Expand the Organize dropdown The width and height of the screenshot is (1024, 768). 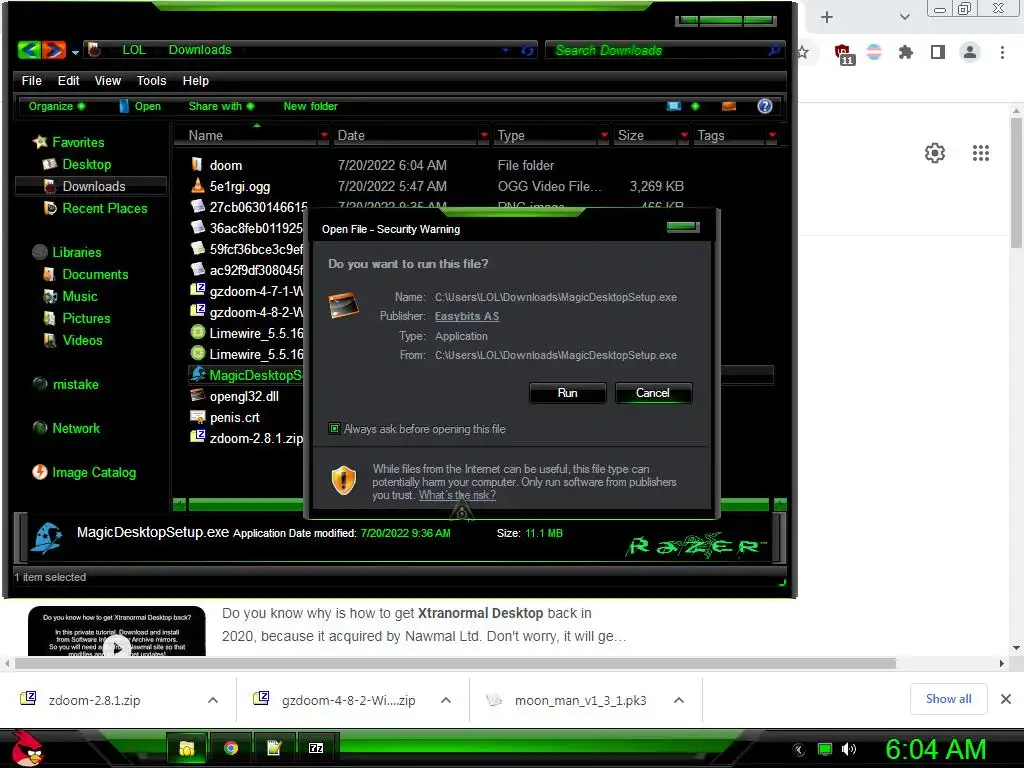point(56,106)
